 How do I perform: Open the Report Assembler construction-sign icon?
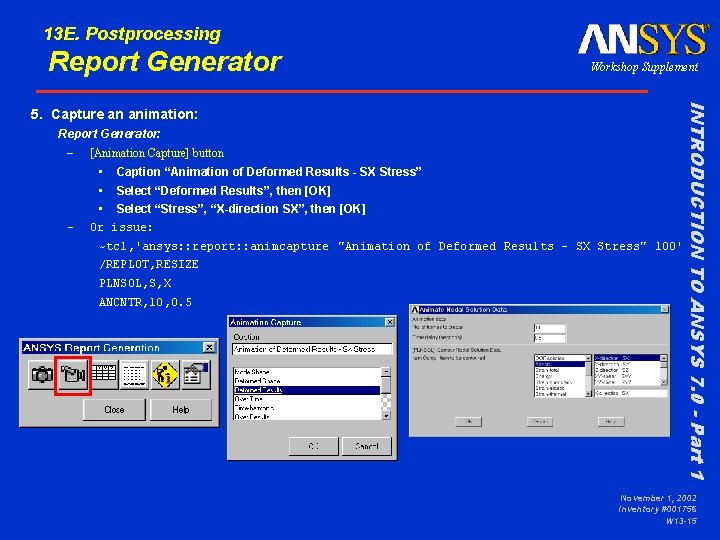pos(165,375)
